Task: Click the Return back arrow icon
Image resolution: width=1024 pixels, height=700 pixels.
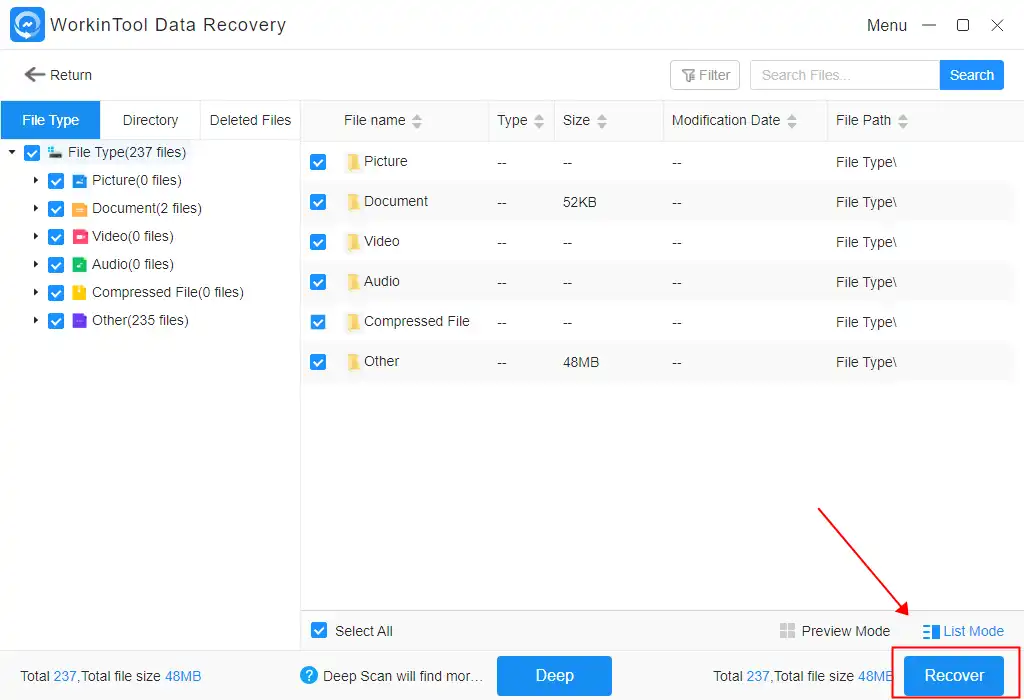Action: point(35,74)
